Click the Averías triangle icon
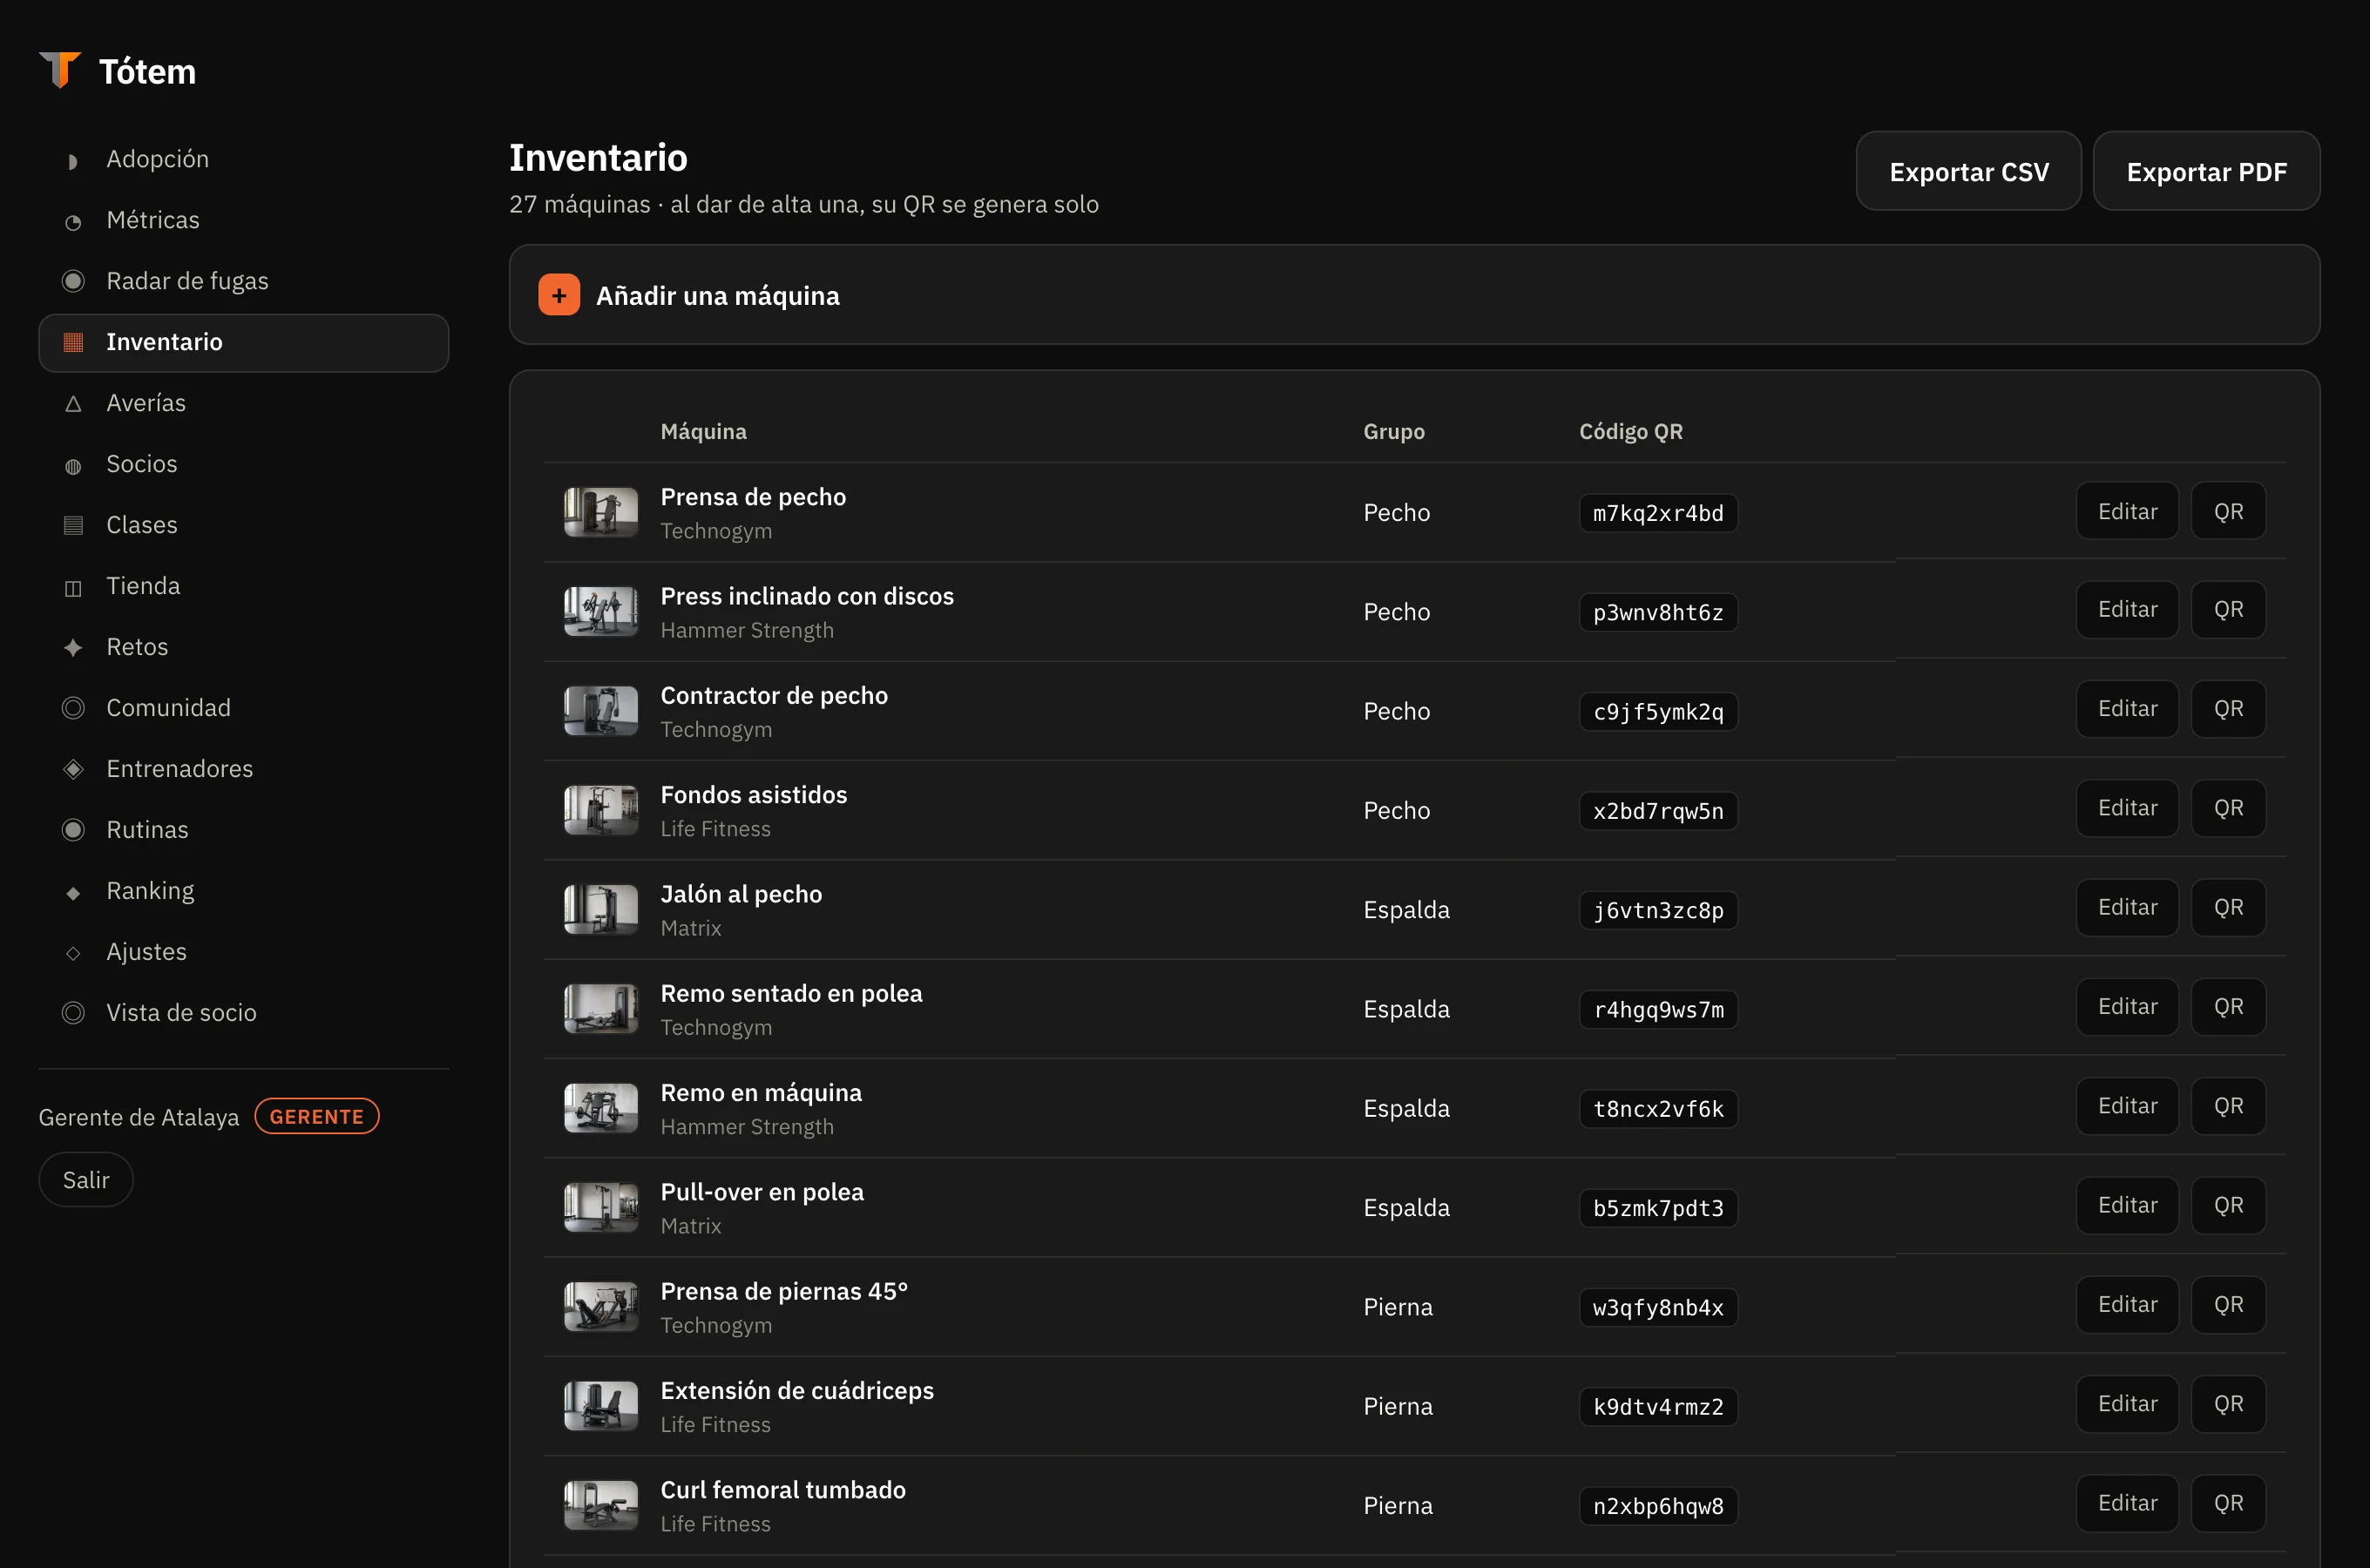 click(73, 403)
